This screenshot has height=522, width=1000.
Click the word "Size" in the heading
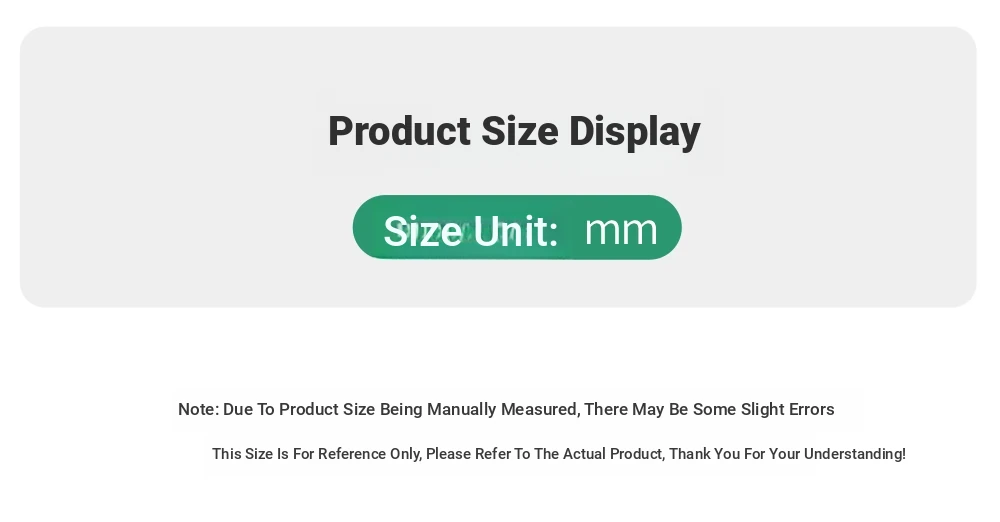tap(520, 131)
